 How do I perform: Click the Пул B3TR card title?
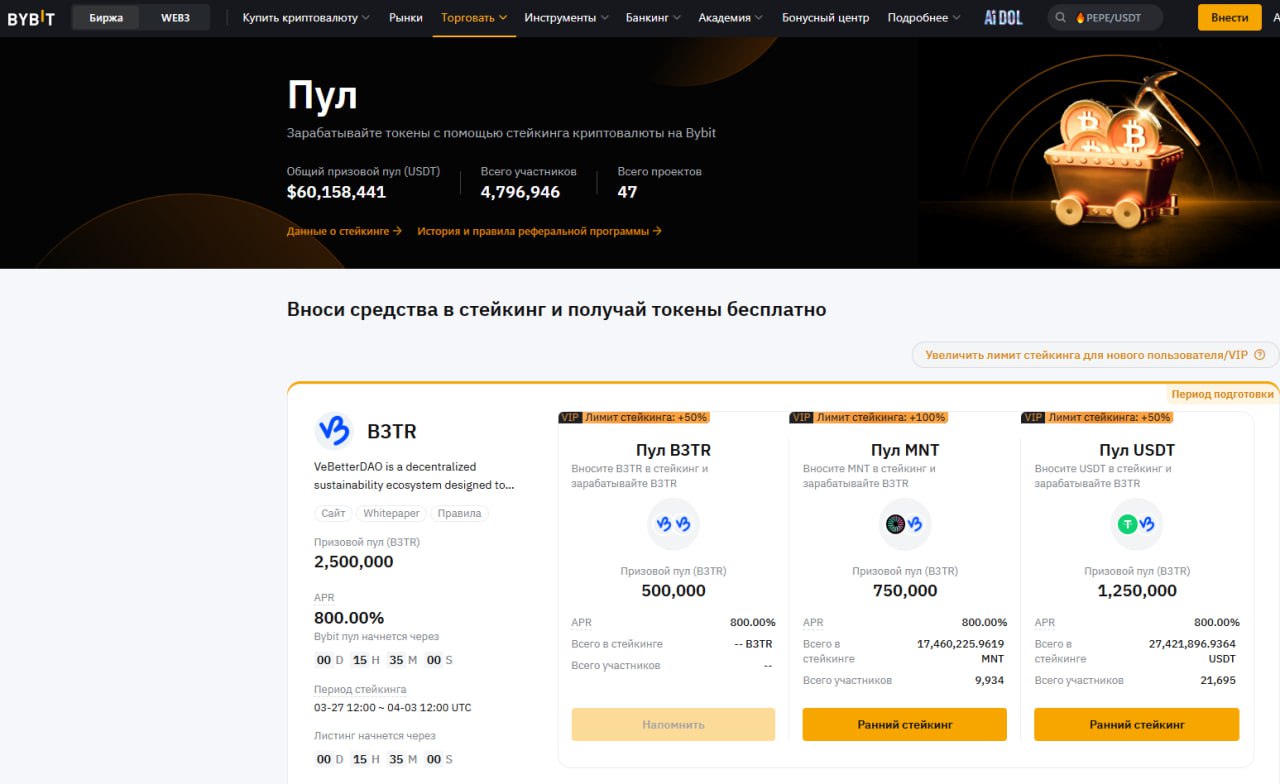(673, 450)
